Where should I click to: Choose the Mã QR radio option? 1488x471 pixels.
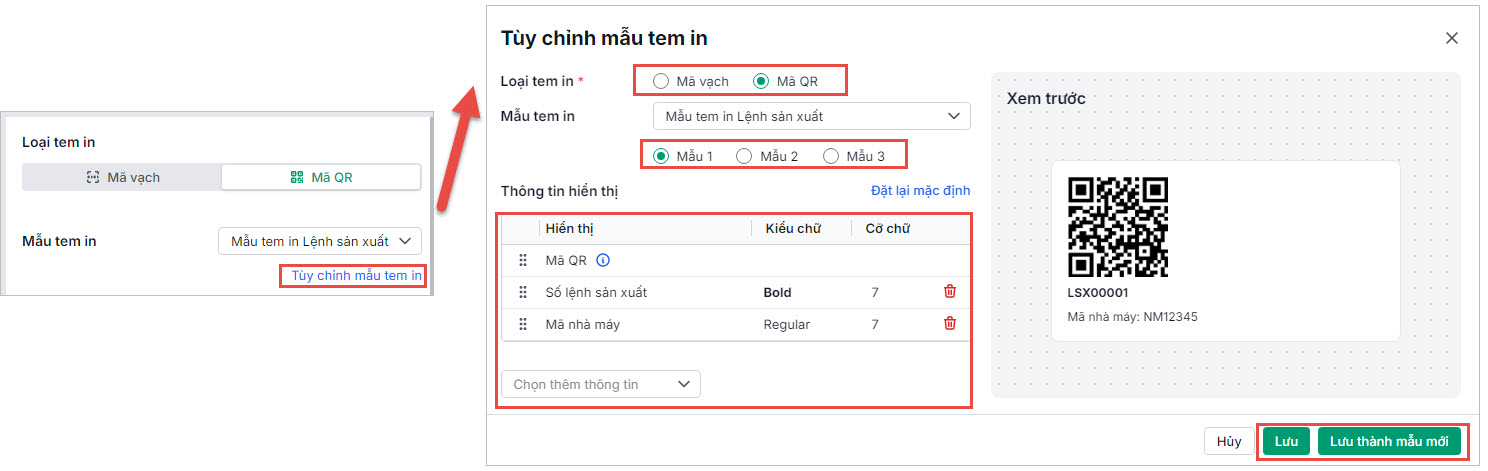(761, 81)
